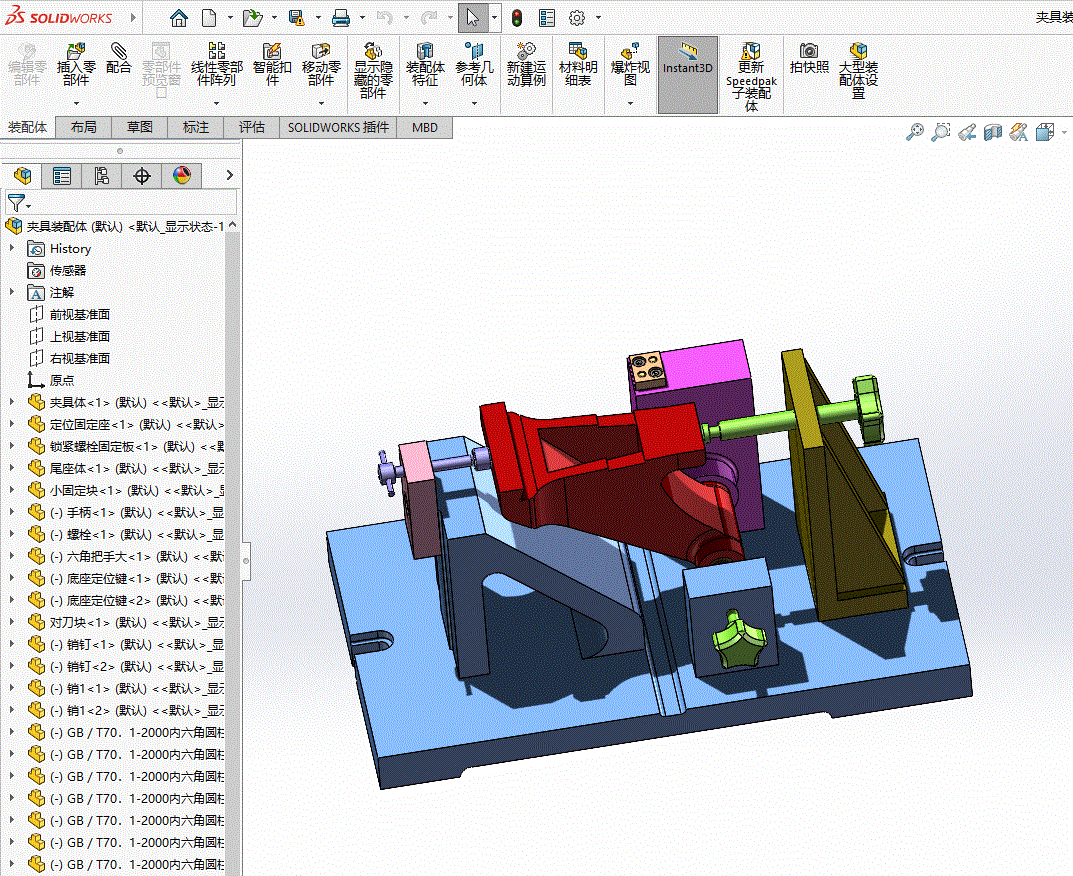The height and width of the screenshot is (876, 1073).
Task: Click the feature tree vertical scrollbar
Action: point(233,548)
